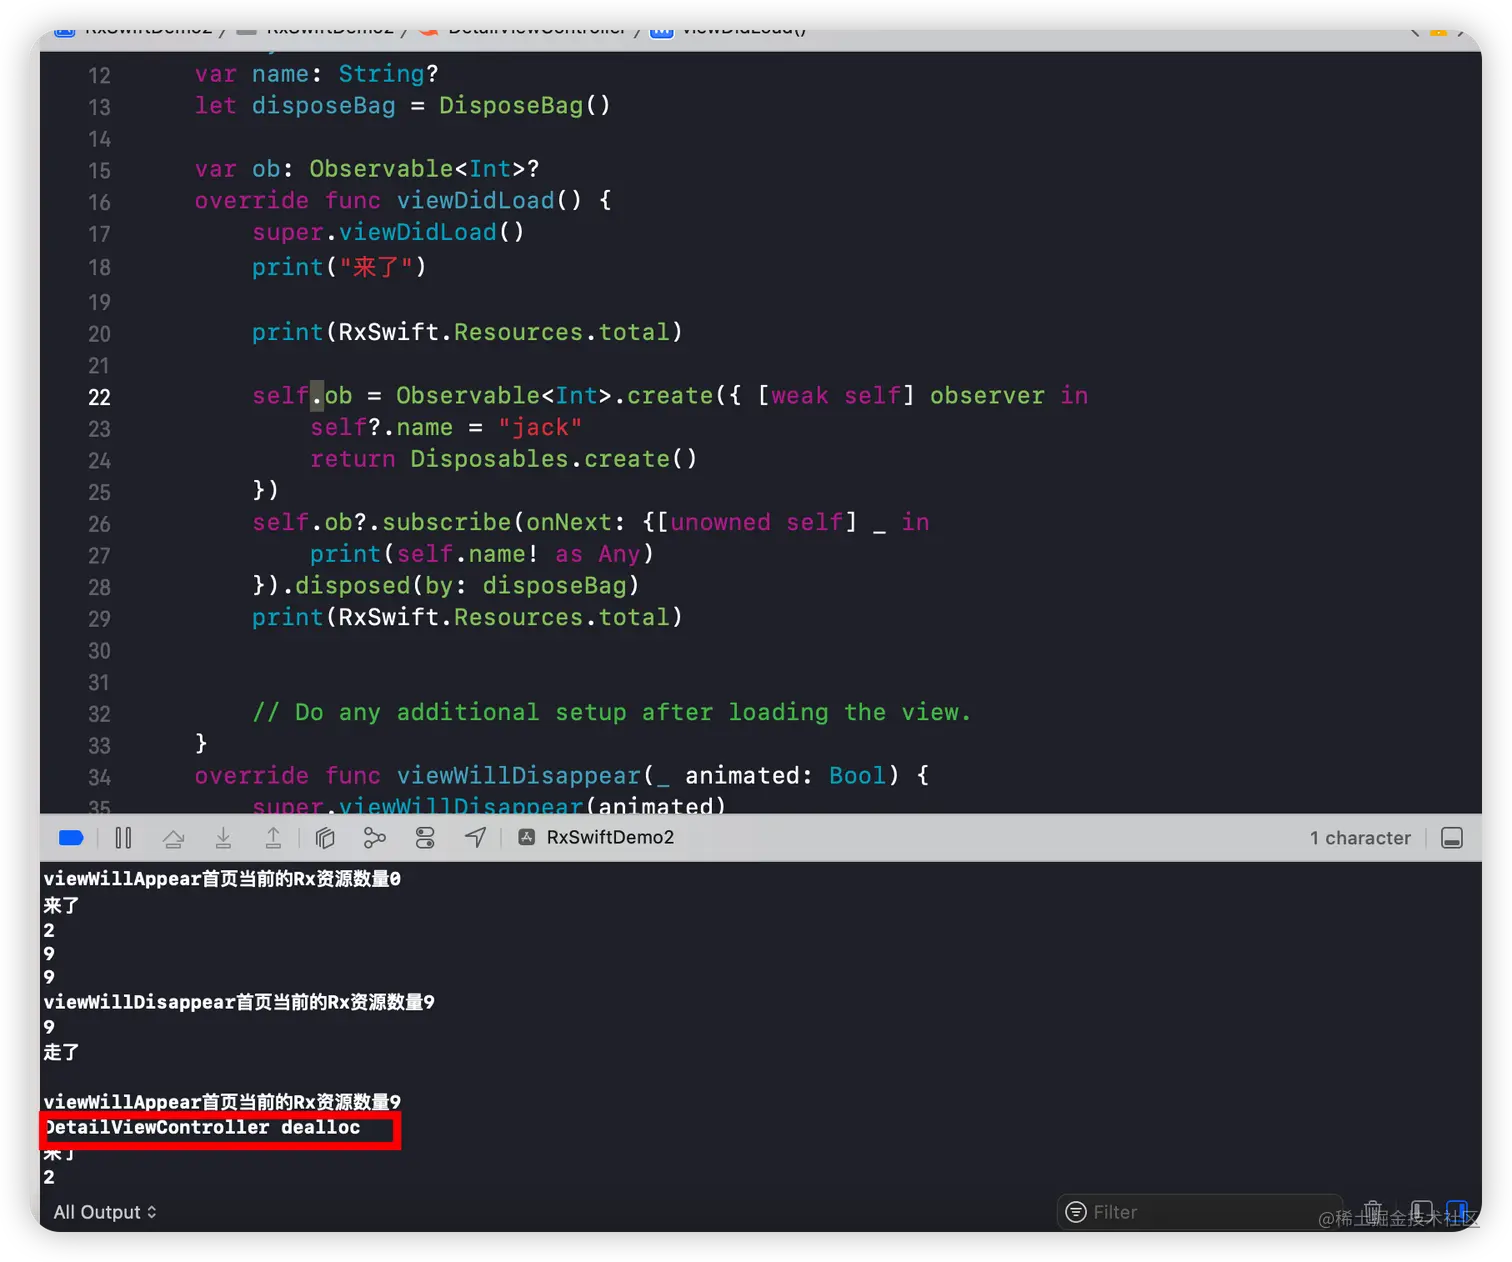
Task: Click "Observable<Int>" on line 15
Action: pos(417,169)
